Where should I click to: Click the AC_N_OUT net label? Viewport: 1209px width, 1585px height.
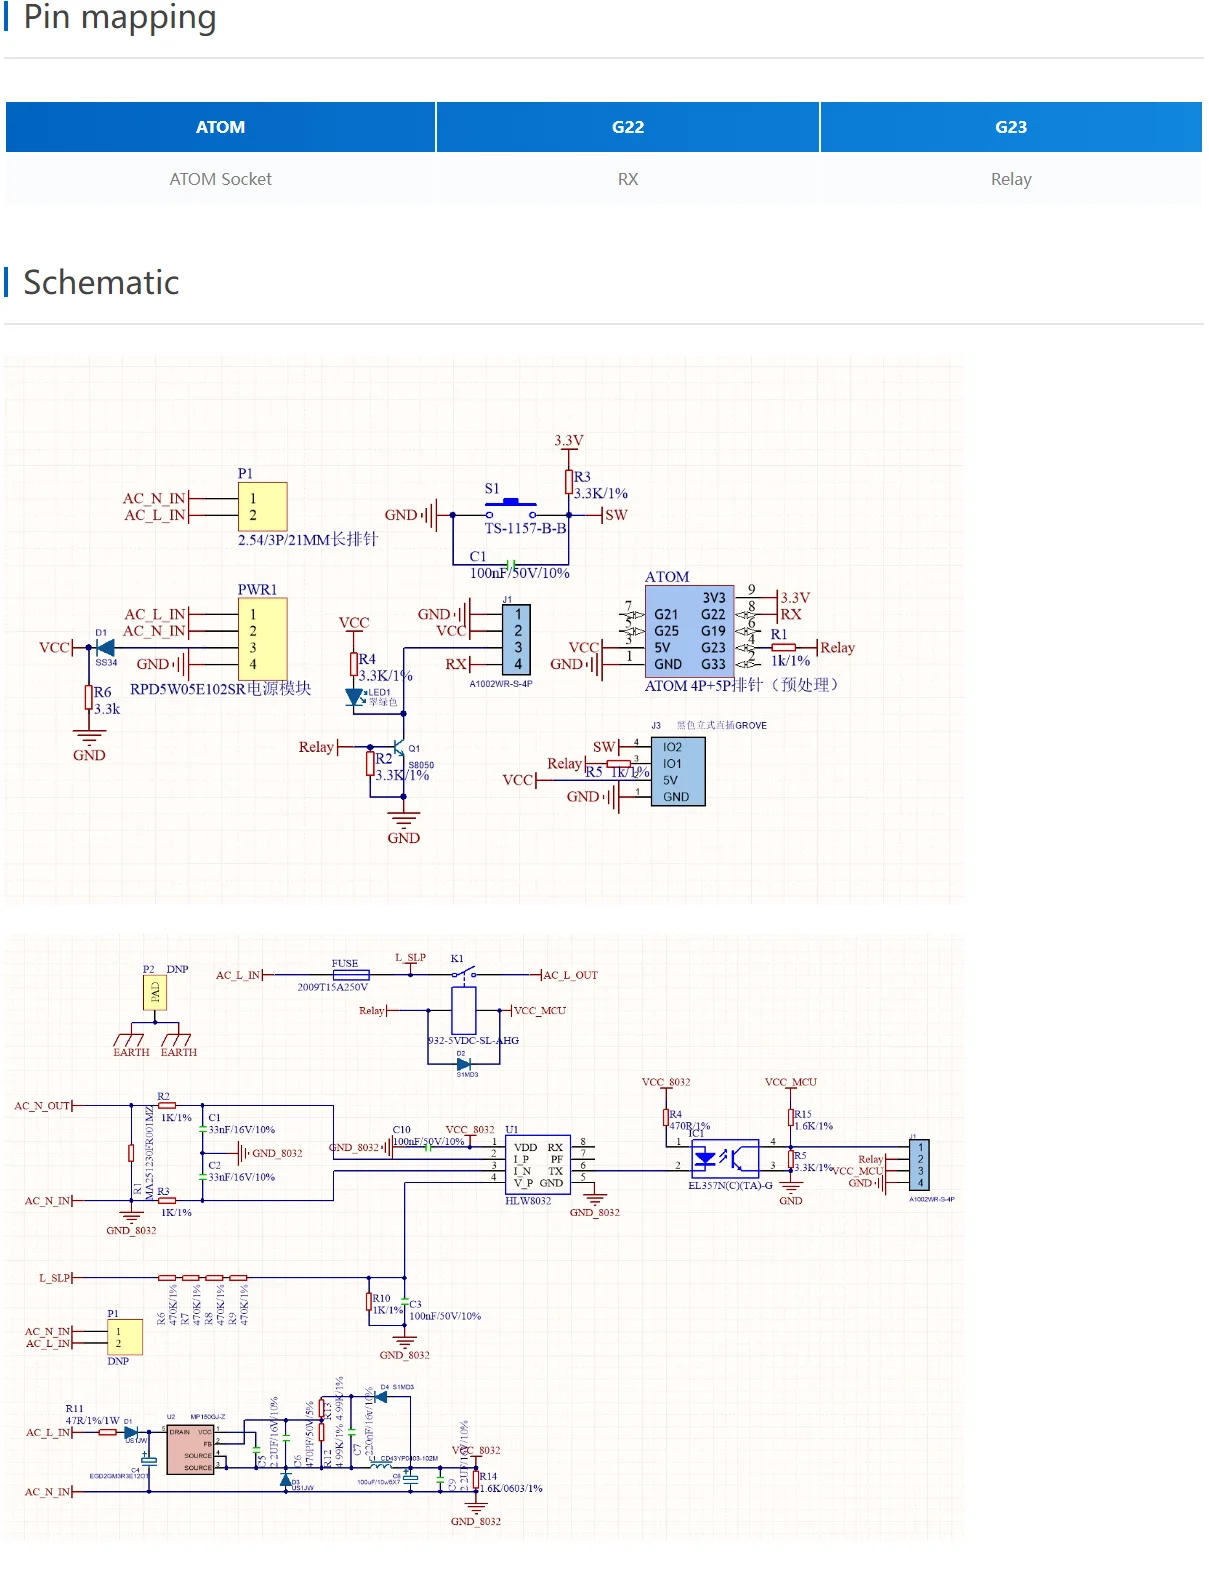(42, 1106)
